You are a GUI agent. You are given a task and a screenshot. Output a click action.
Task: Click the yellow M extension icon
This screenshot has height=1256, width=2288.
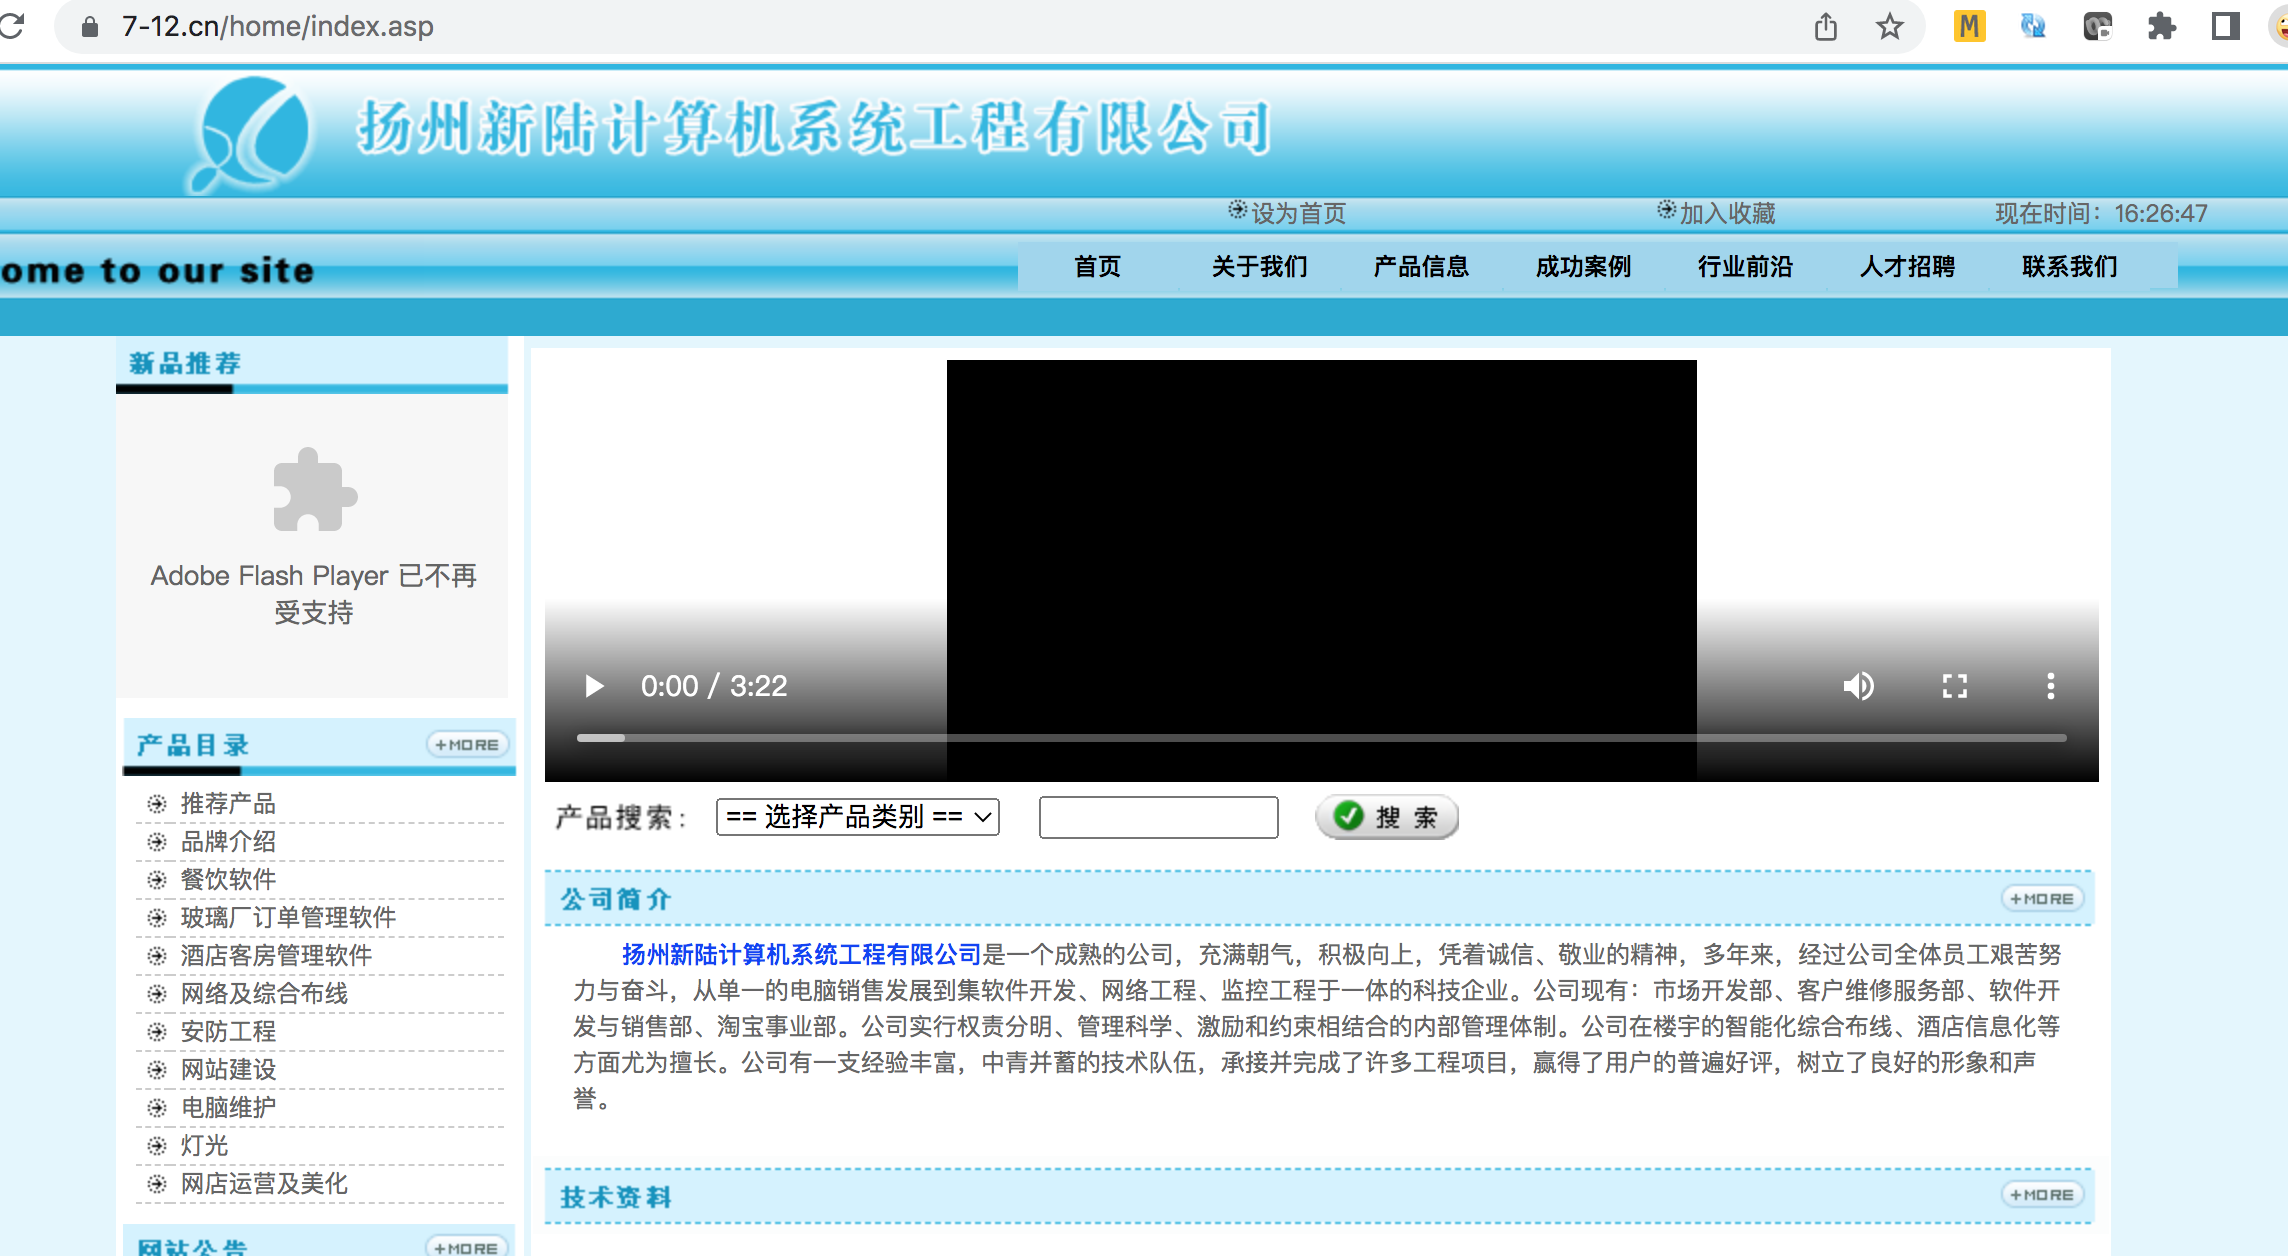1969,27
